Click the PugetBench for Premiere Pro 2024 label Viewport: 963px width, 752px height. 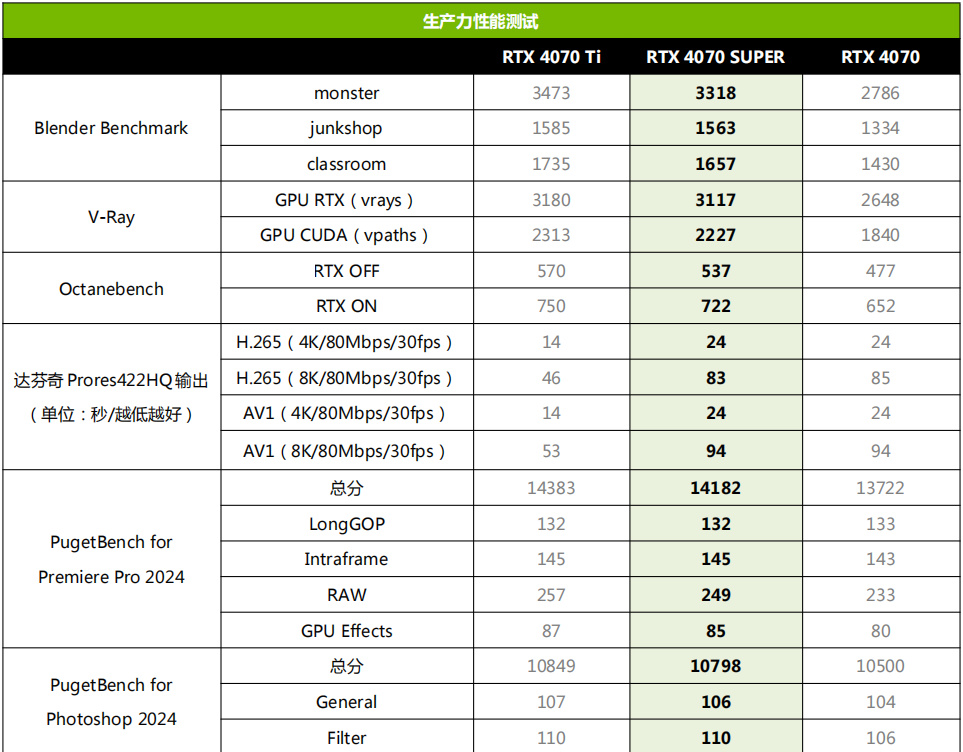coord(111,559)
